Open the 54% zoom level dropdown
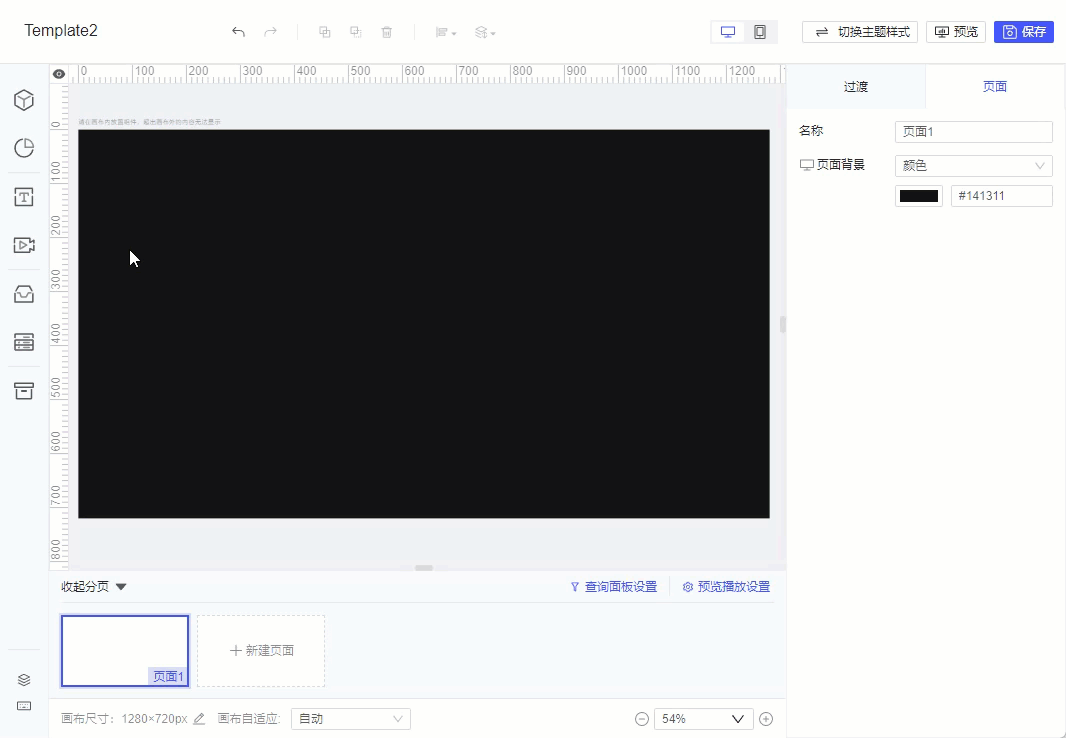This screenshot has height=738, width=1066. (x=703, y=718)
